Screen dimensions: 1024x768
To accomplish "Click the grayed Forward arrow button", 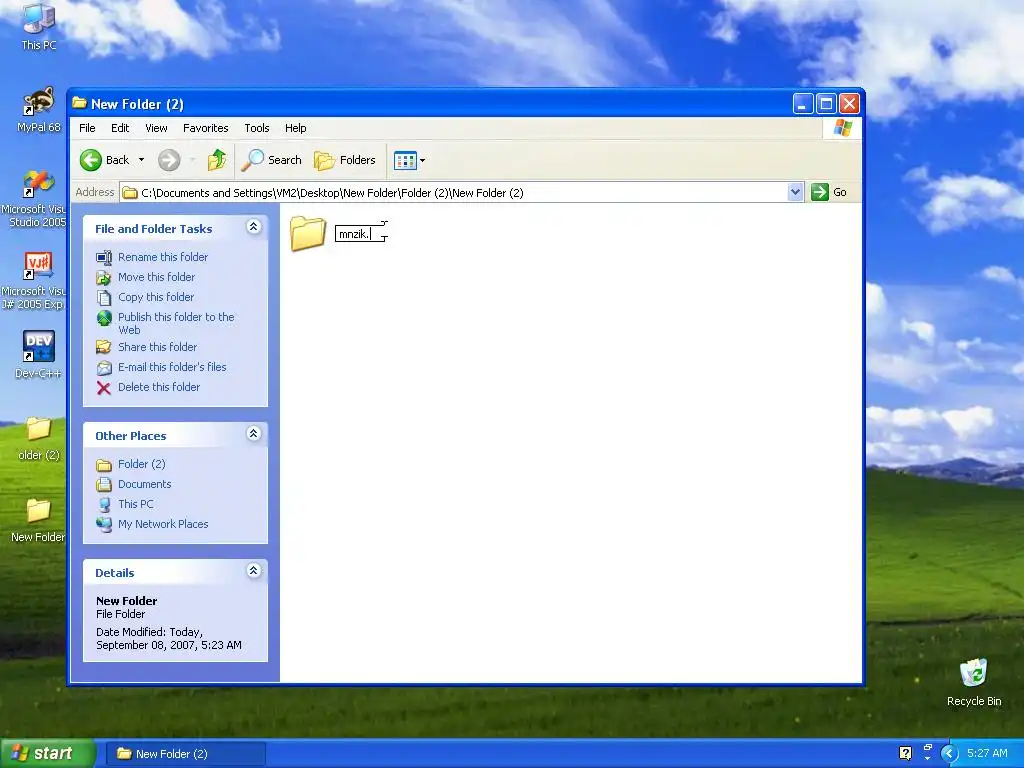I will [169, 160].
